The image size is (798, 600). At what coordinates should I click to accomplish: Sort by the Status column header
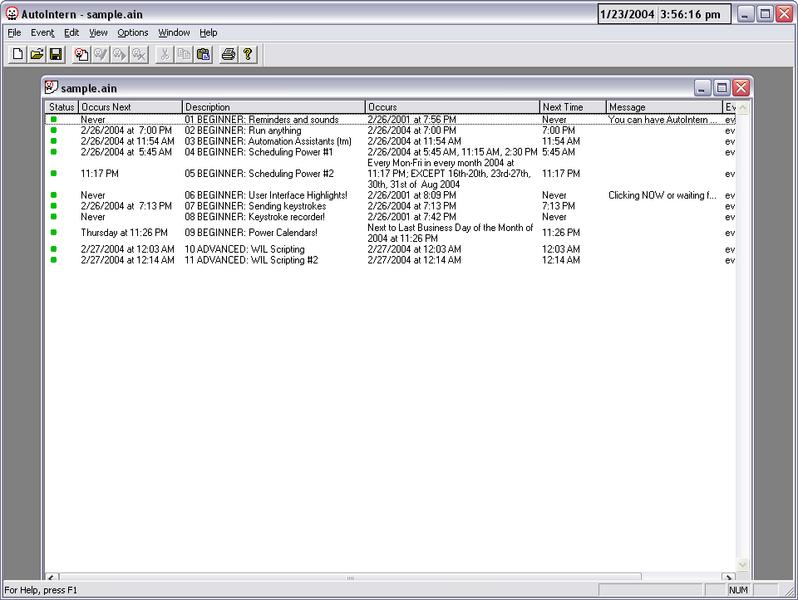62,107
